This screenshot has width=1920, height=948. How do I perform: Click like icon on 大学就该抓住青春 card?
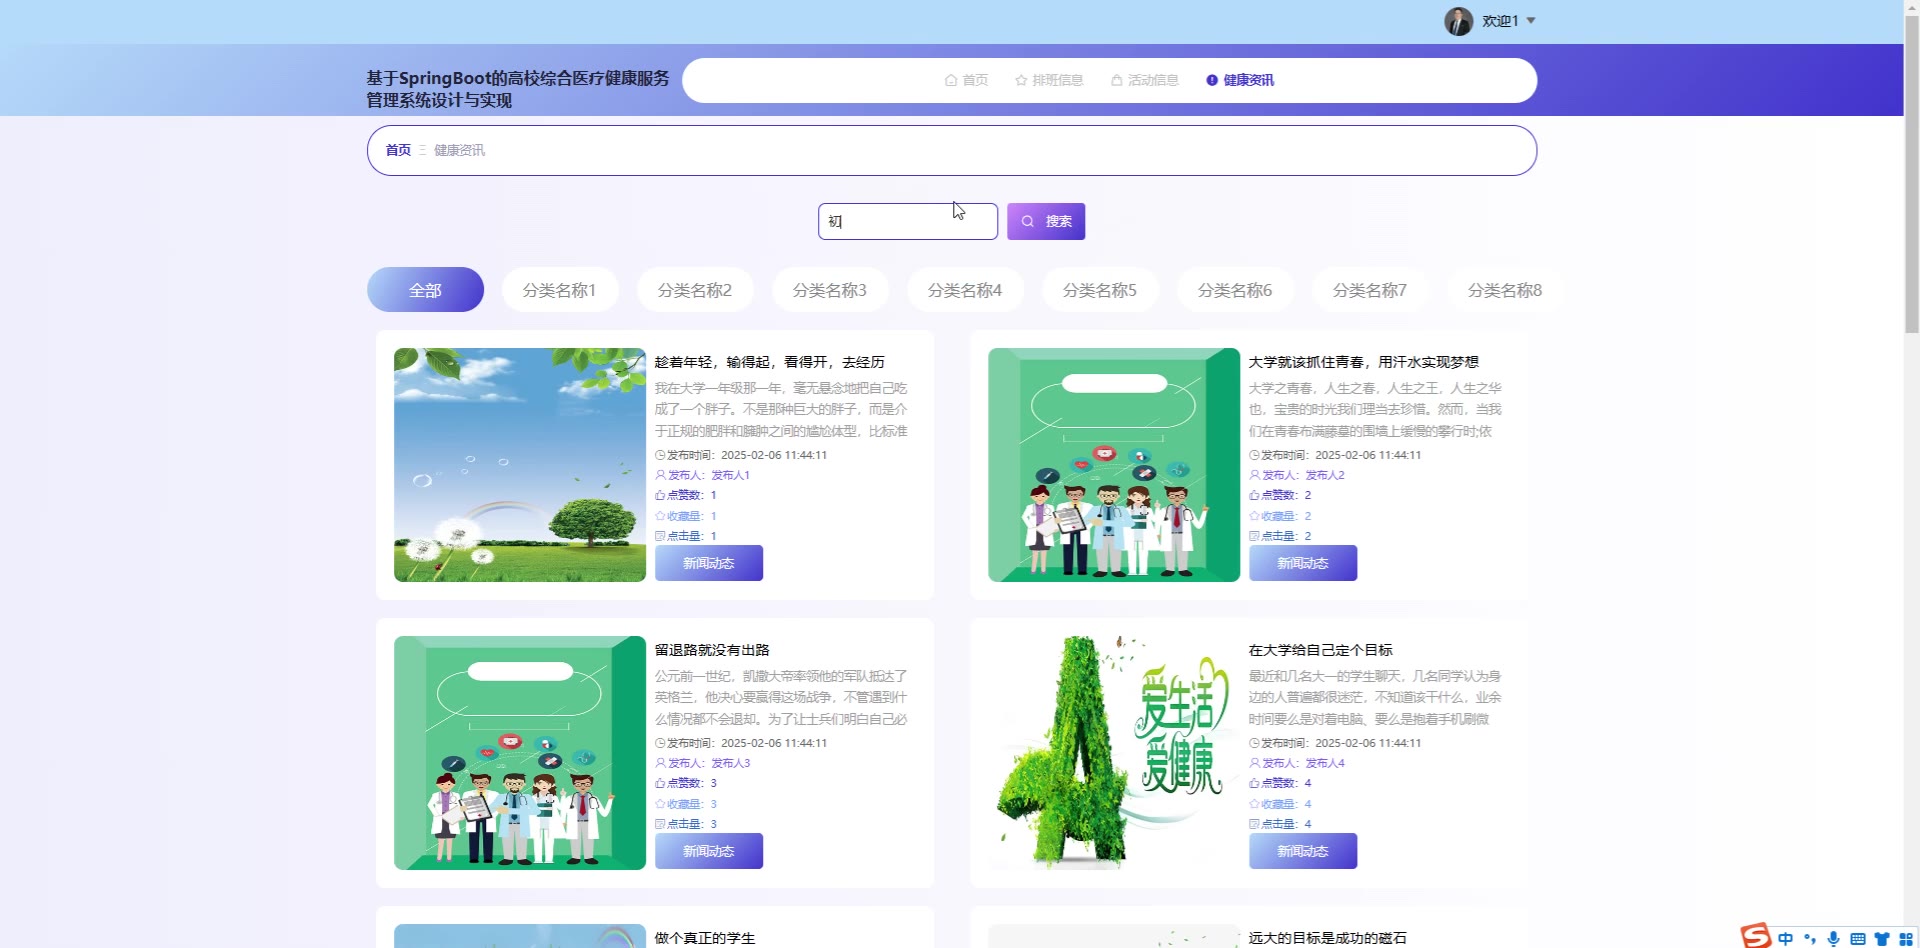coord(1254,495)
